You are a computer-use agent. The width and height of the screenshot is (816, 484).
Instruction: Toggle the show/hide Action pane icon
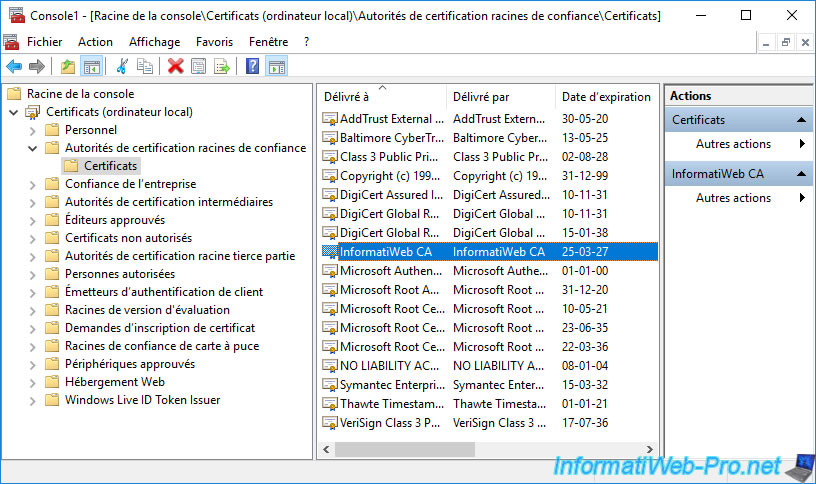click(x=277, y=67)
